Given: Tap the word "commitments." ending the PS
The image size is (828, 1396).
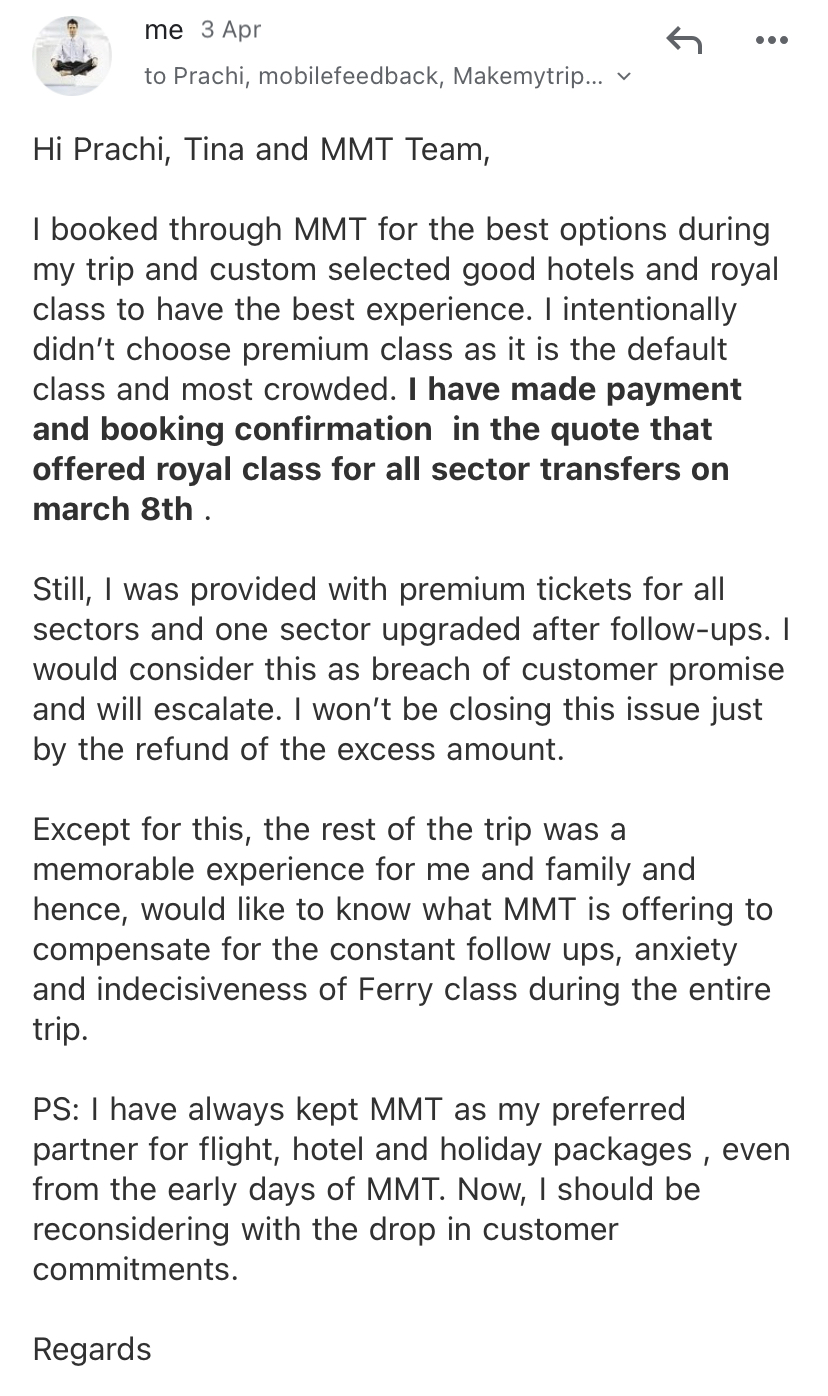Looking at the screenshot, I should tap(136, 1269).
